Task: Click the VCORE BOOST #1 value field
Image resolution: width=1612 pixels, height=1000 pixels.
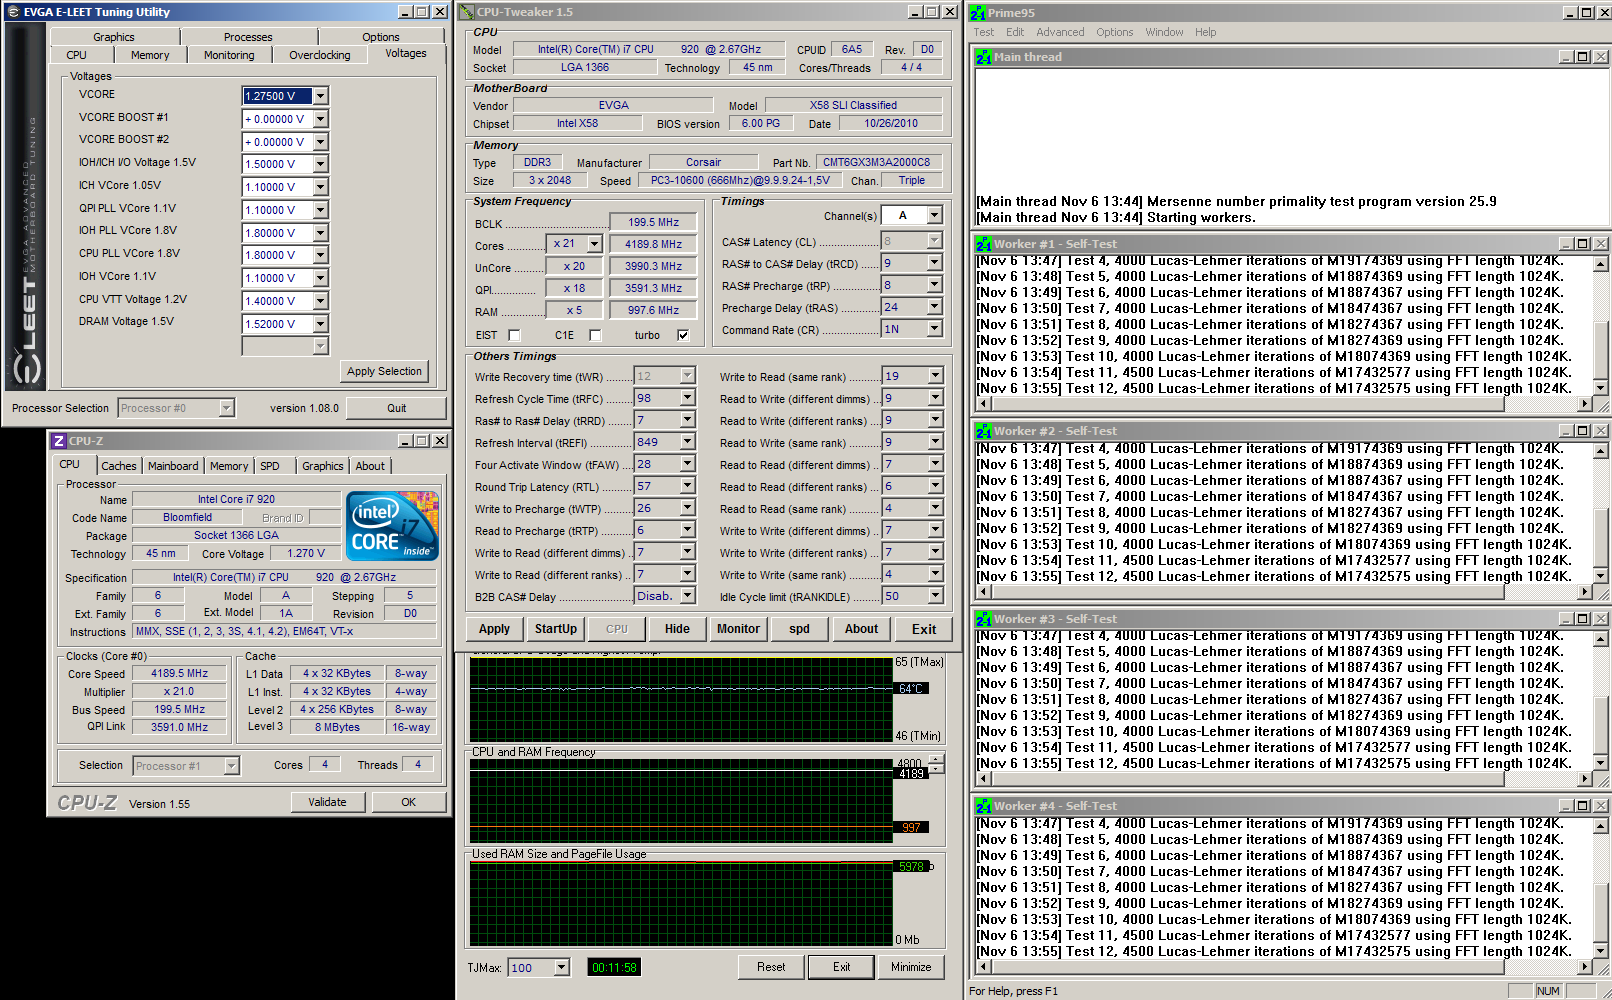Action: pos(277,119)
